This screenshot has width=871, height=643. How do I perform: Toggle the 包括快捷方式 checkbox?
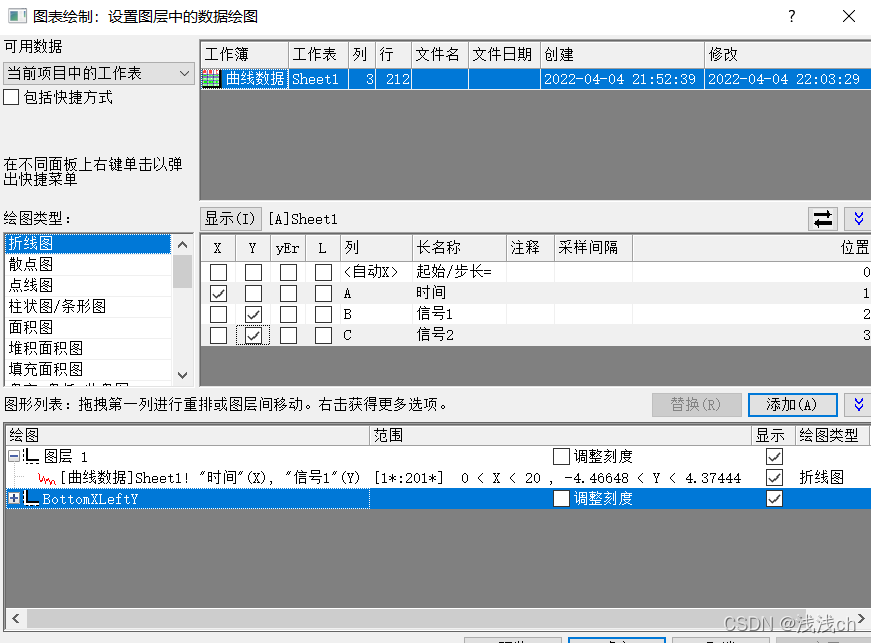click(11, 98)
